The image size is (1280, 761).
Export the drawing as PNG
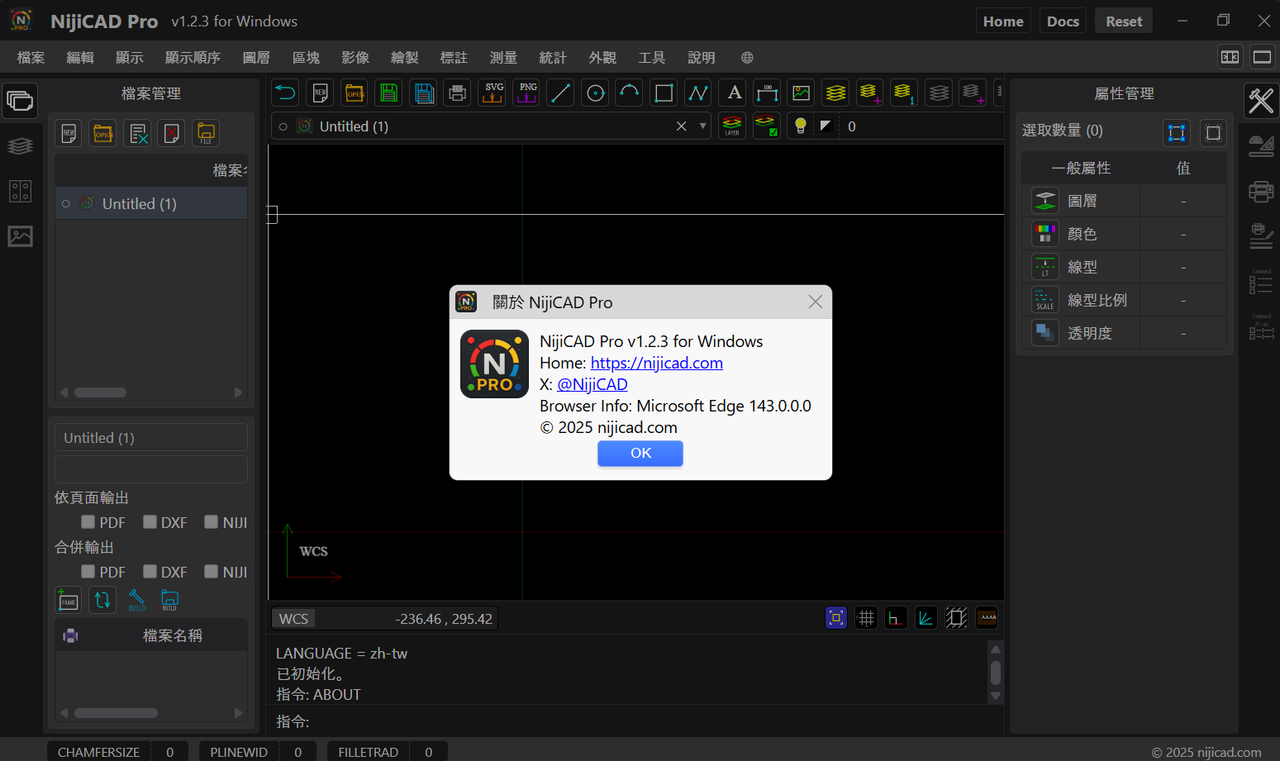(526, 92)
